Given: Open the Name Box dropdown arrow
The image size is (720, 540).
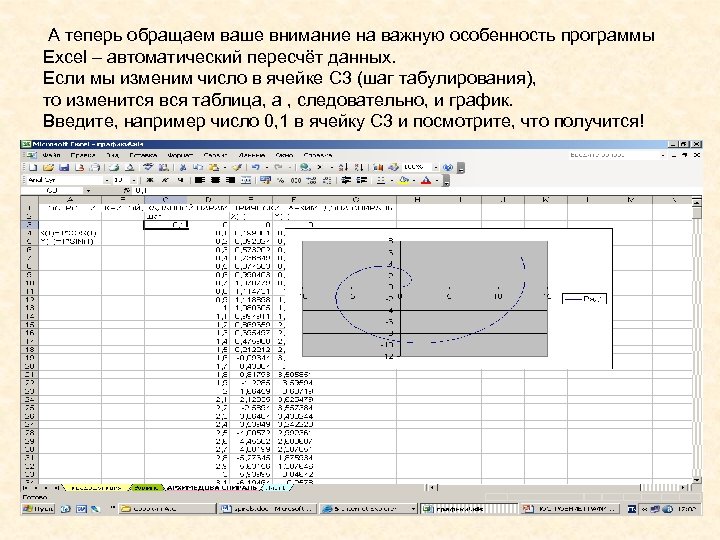Looking at the screenshot, I should coord(88,191).
